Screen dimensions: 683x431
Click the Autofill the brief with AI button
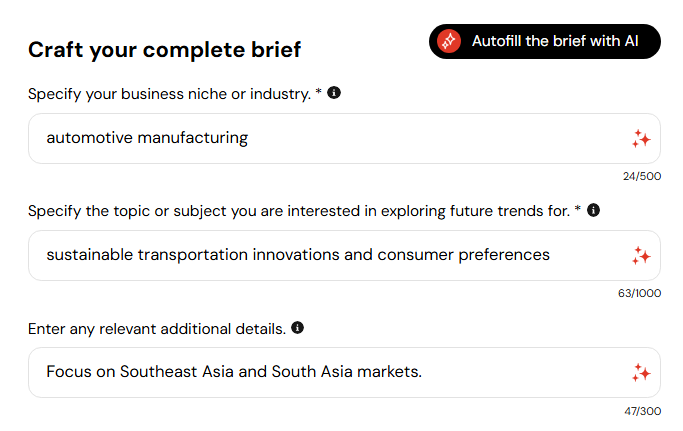pos(545,42)
